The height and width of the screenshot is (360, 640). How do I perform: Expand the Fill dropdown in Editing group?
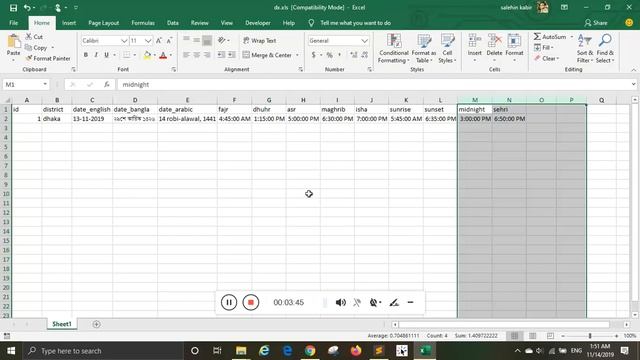(x=552, y=48)
